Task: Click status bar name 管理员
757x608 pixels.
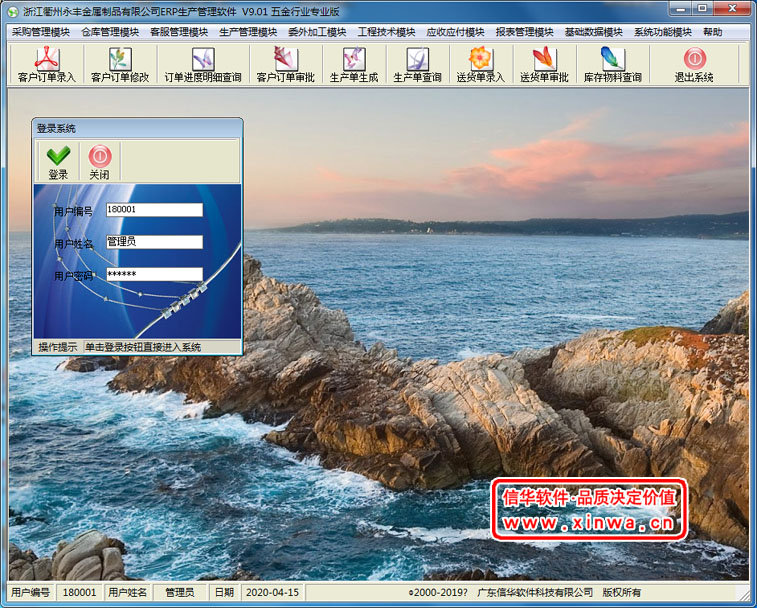Action: point(180,592)
